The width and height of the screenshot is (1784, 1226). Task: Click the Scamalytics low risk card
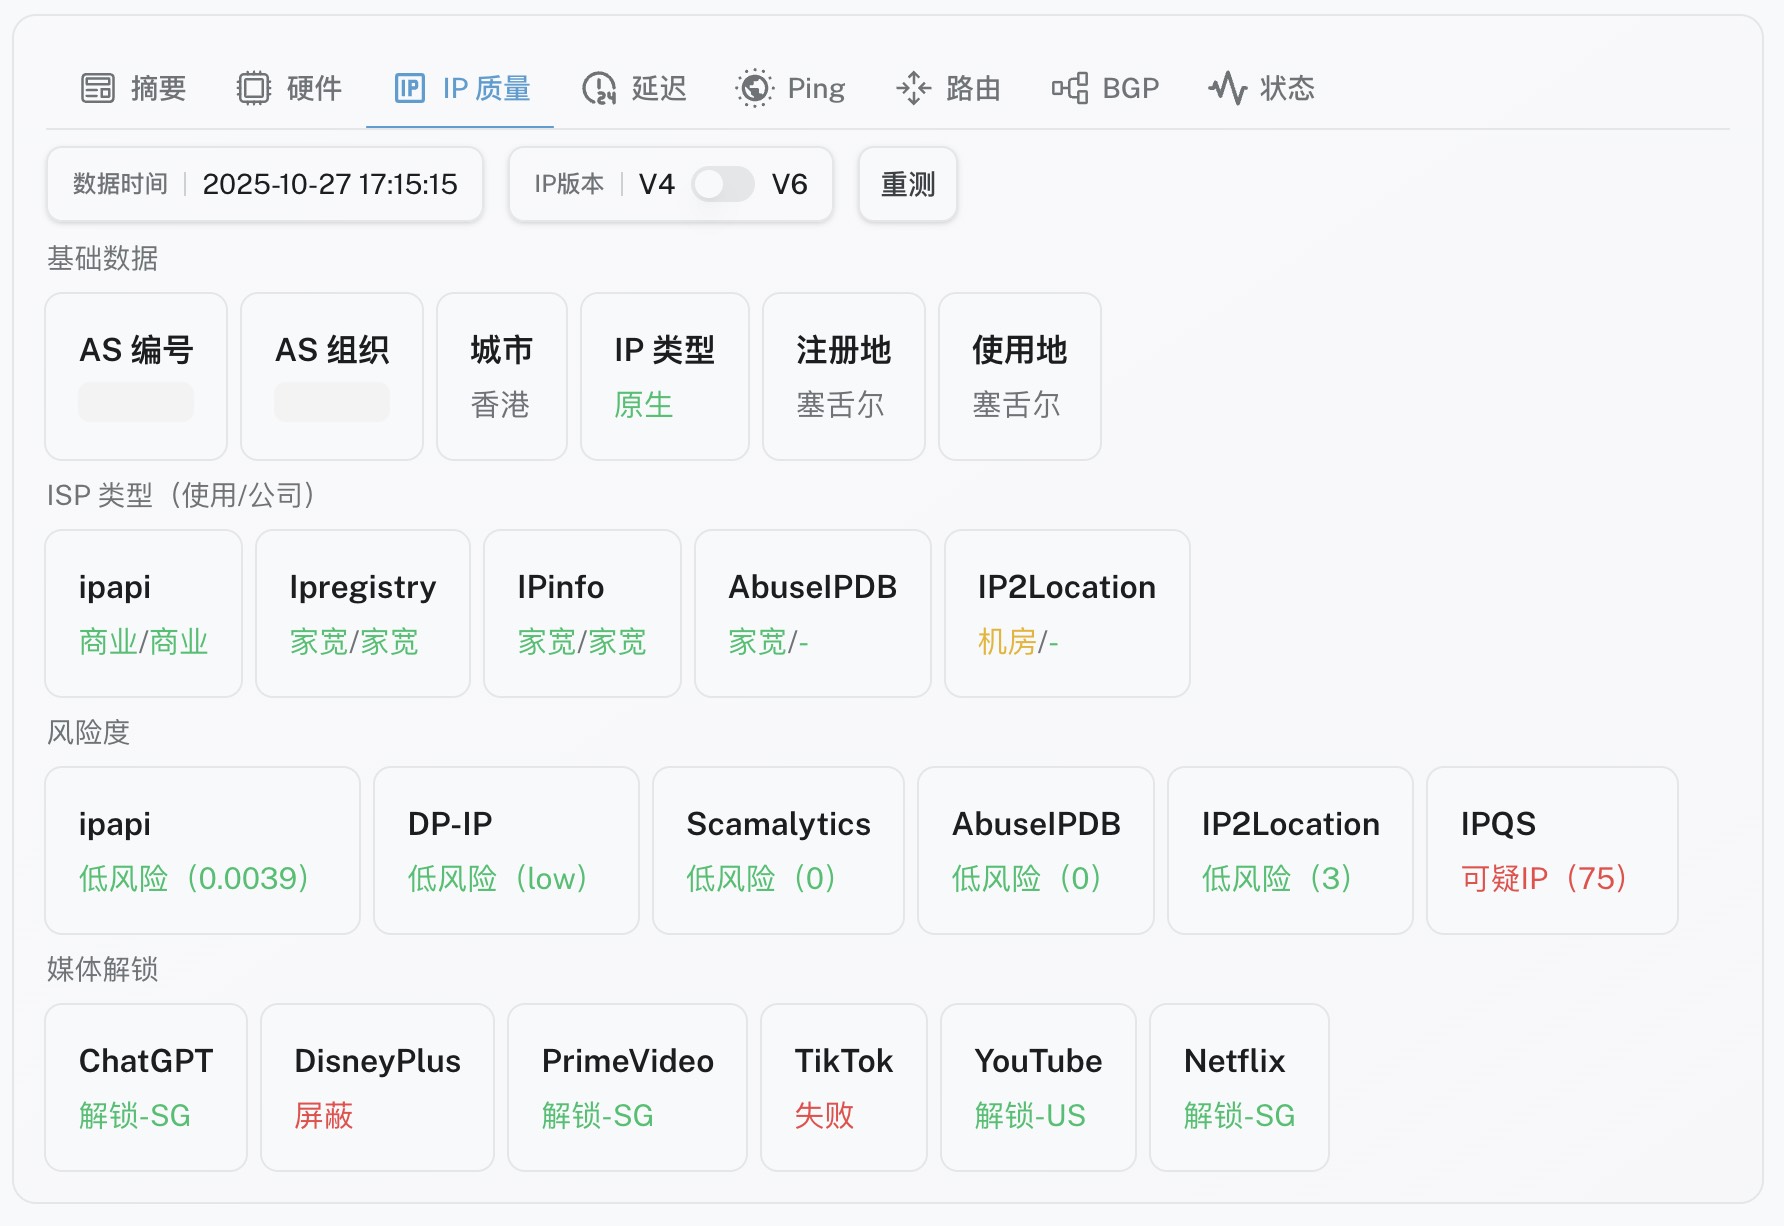tap(777, 850)
